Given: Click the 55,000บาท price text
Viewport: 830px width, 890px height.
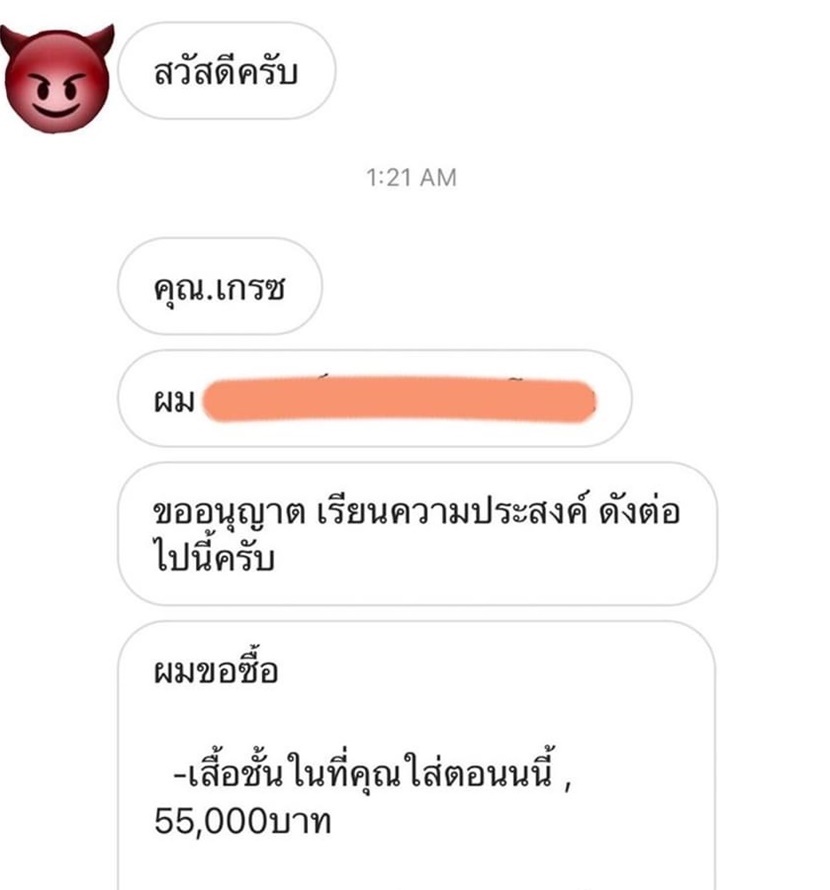Looking at the screenshot, I should coord(242,821).
